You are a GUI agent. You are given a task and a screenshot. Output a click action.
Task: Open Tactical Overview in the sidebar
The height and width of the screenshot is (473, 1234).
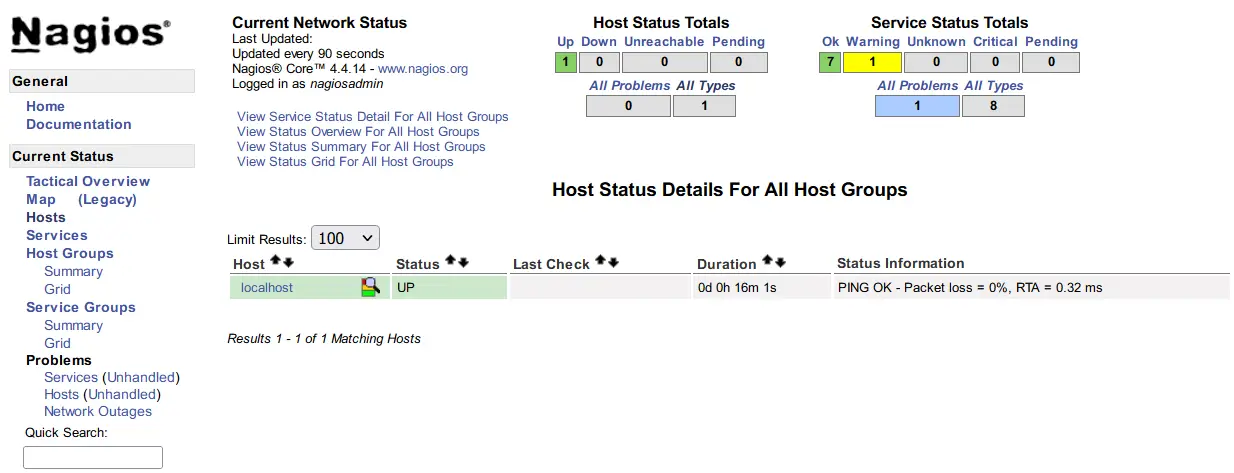click(x=88, y=181)
